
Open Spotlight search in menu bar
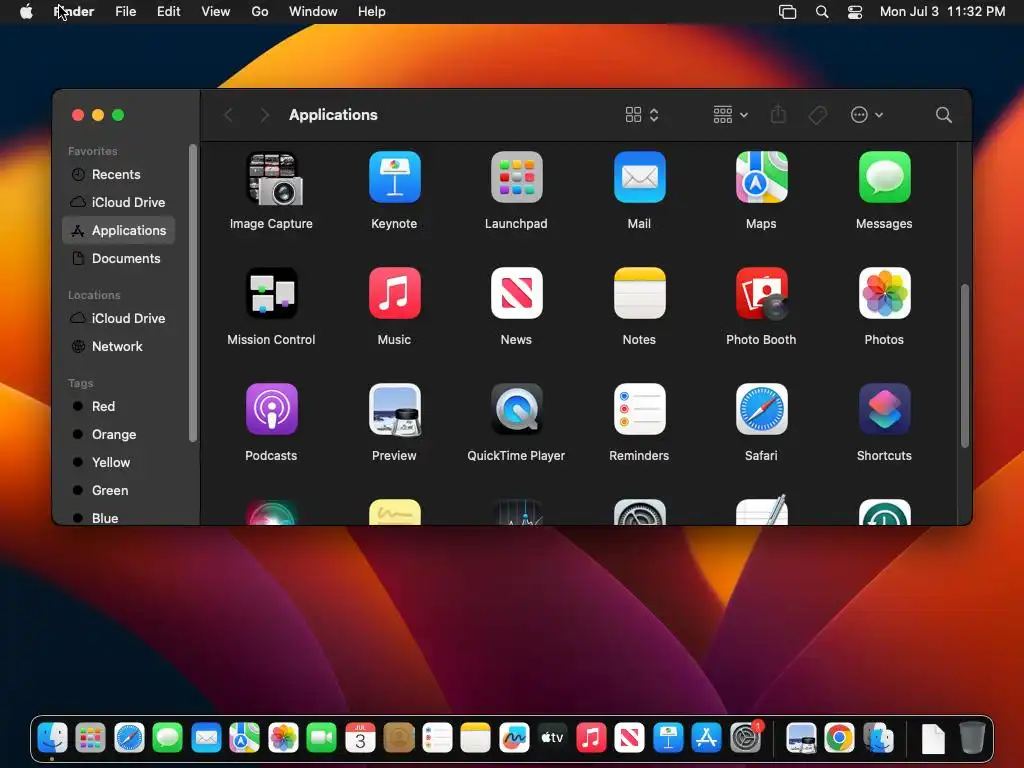pyautogui.click(x=822, y=12)
